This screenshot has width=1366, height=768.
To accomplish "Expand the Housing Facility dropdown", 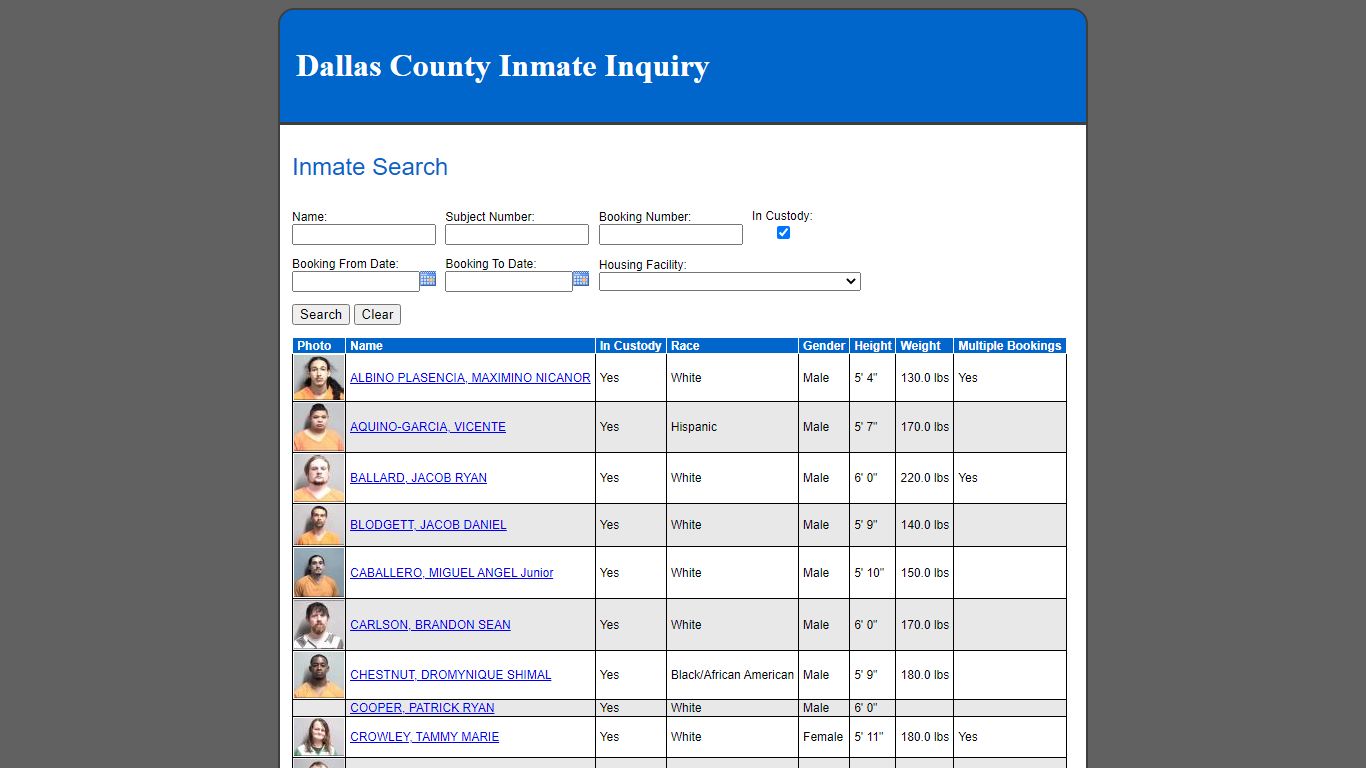I will coord(729,282).
